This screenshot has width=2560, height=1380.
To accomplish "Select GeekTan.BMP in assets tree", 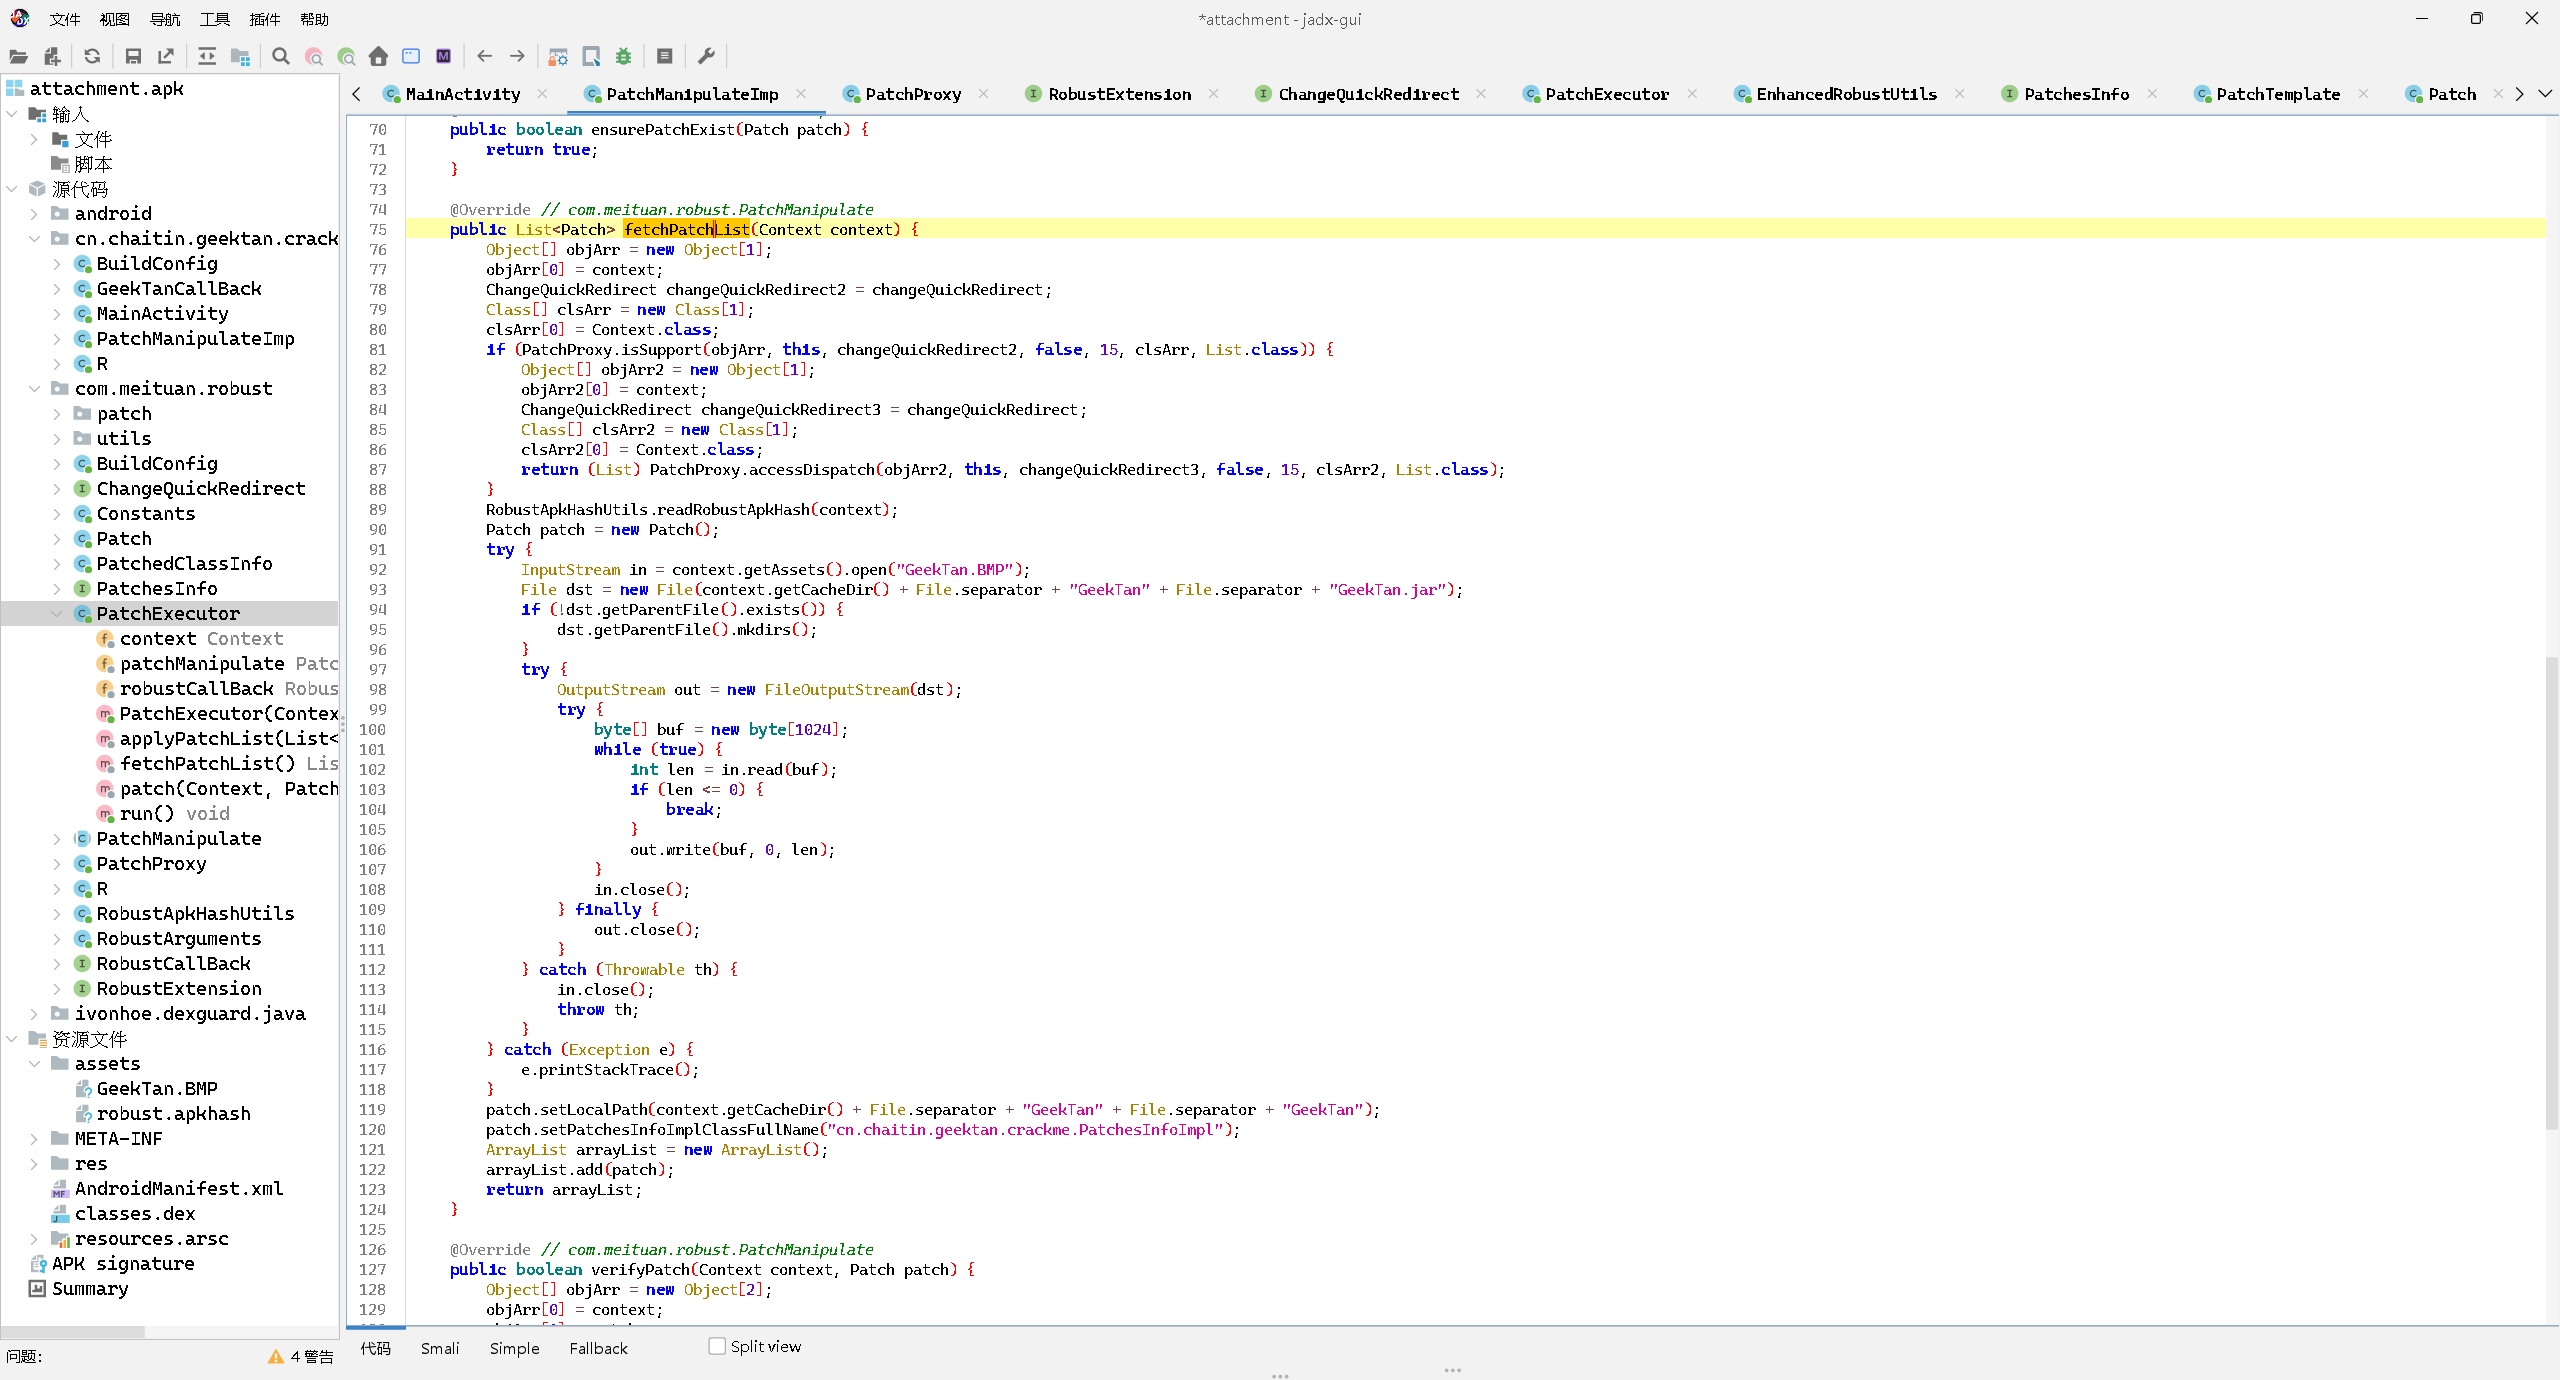I will [156, 1089].
